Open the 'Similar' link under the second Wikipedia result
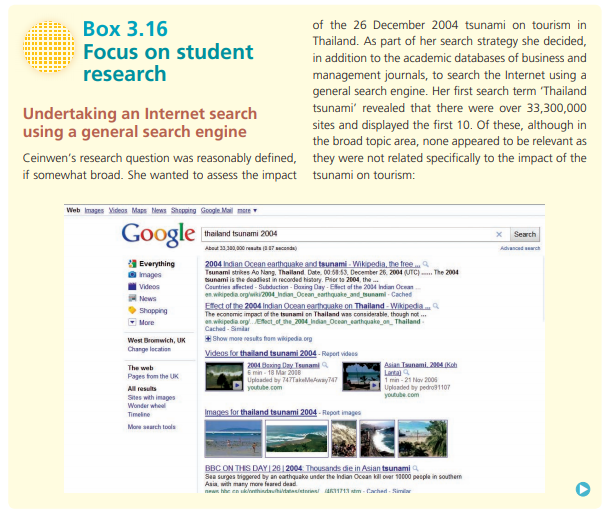603x509 pixels. [x=240, y=329]
